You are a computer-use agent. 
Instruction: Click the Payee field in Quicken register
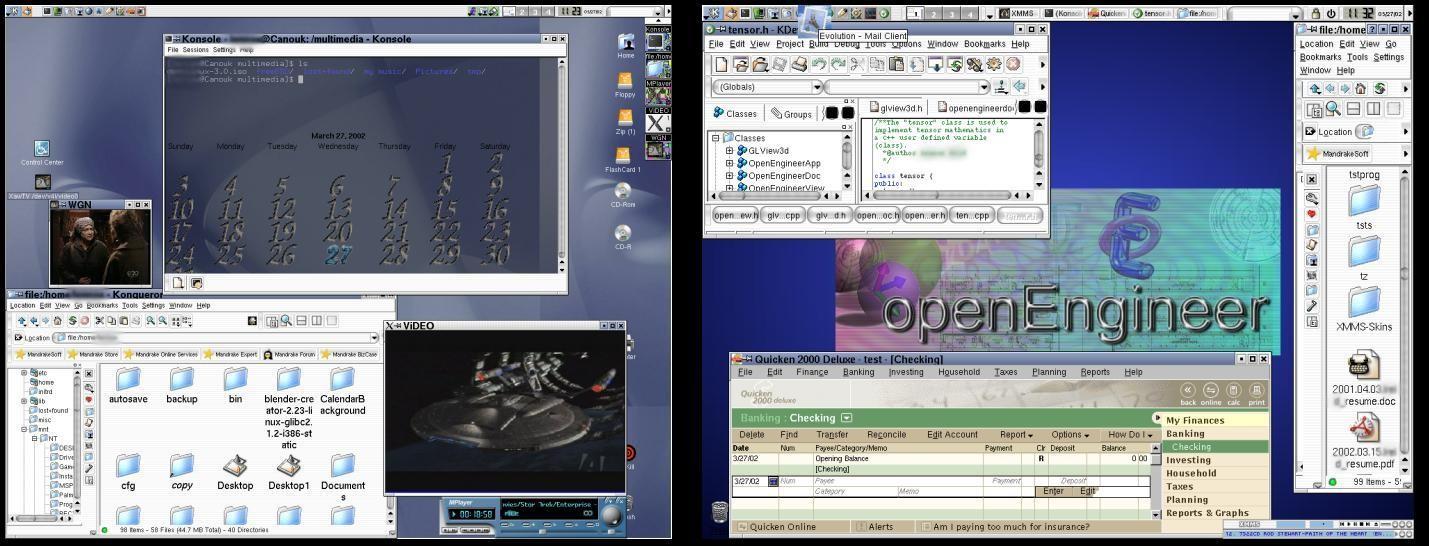900,482
